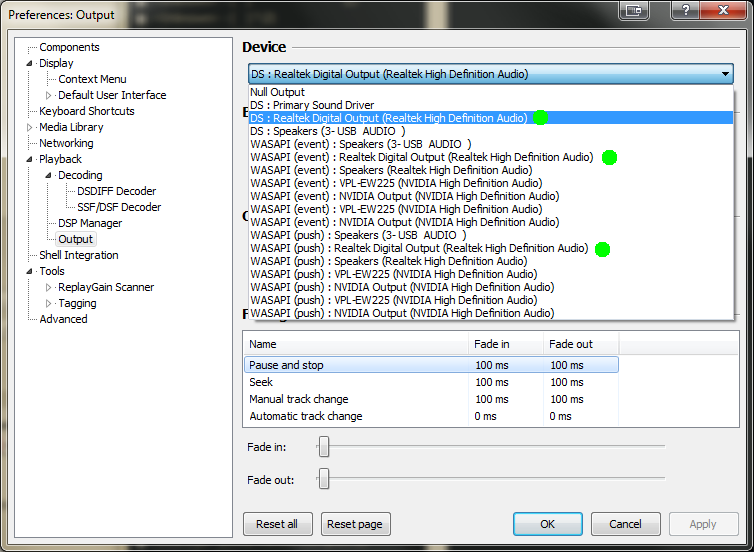Select the ReplayGain Scanner label

tap(106, 287)
